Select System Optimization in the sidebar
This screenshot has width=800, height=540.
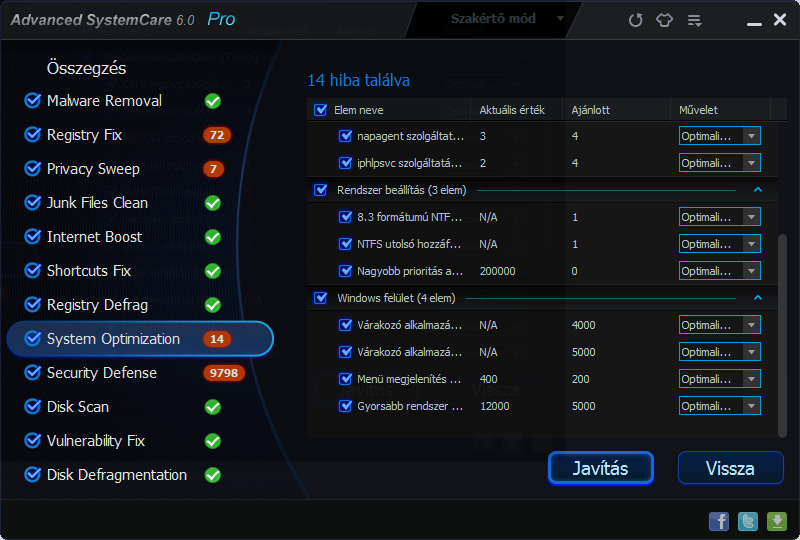[x=140, y=339]
